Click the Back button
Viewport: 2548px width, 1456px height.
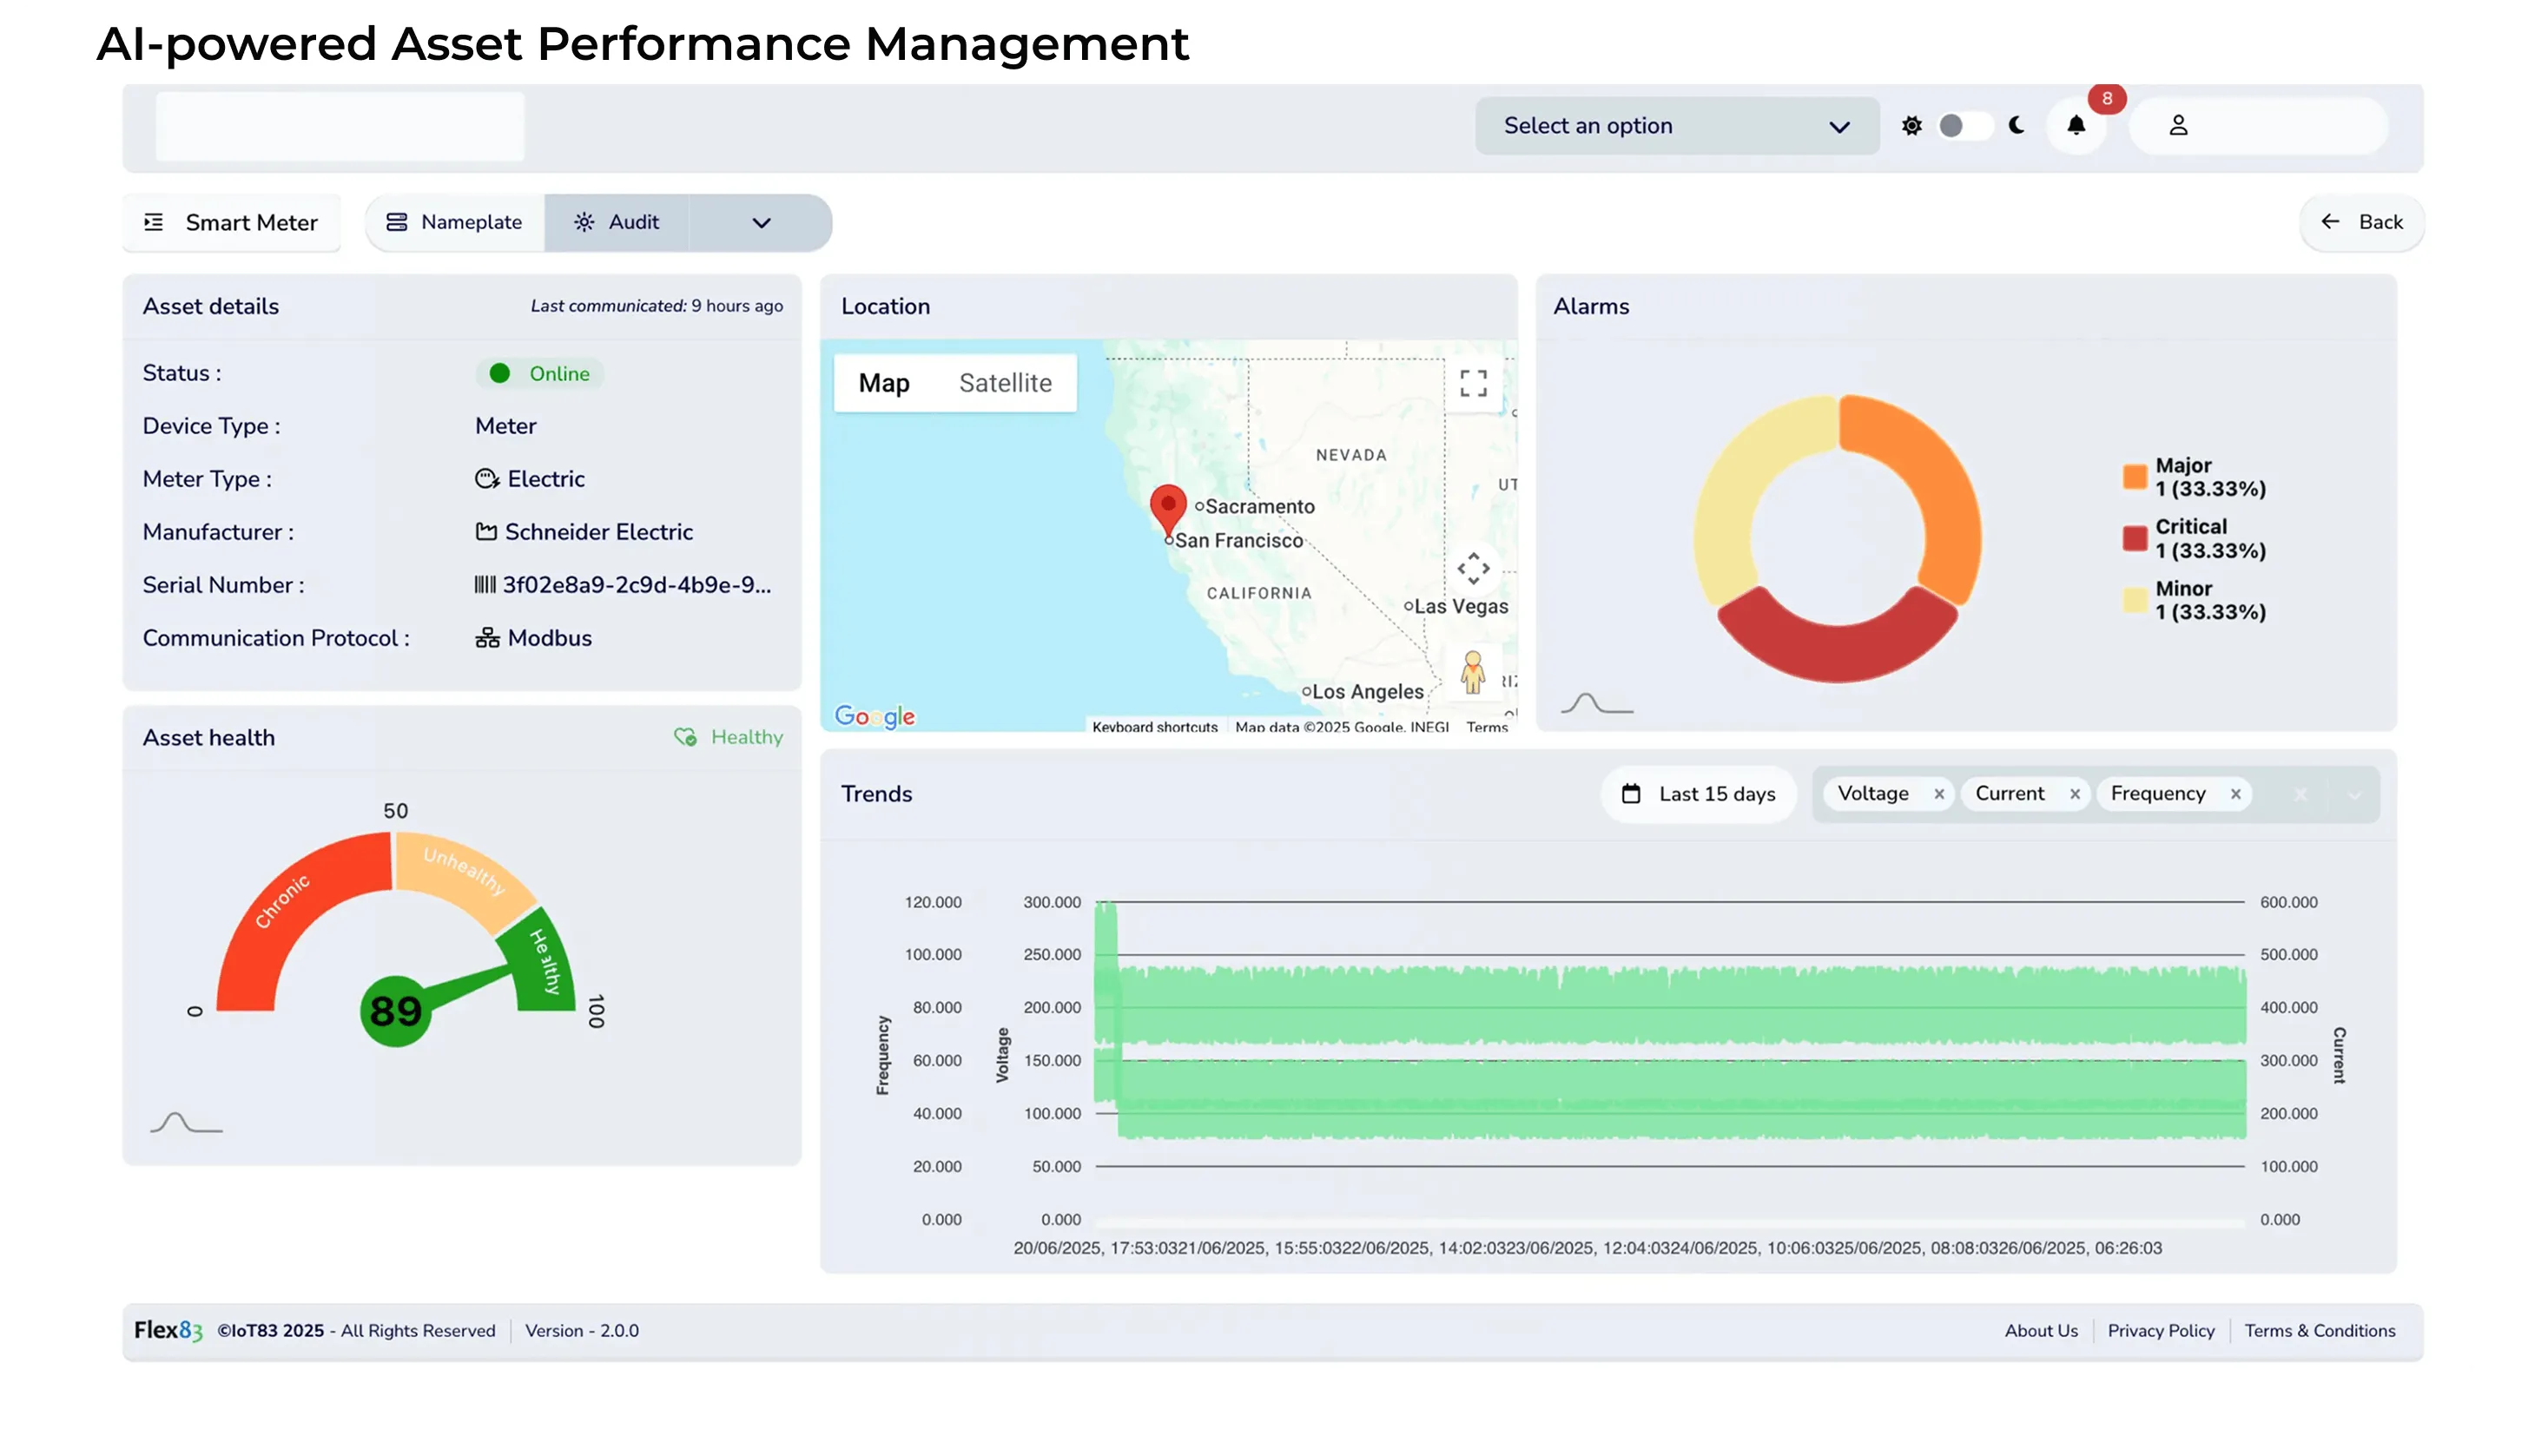point(2361,222)
